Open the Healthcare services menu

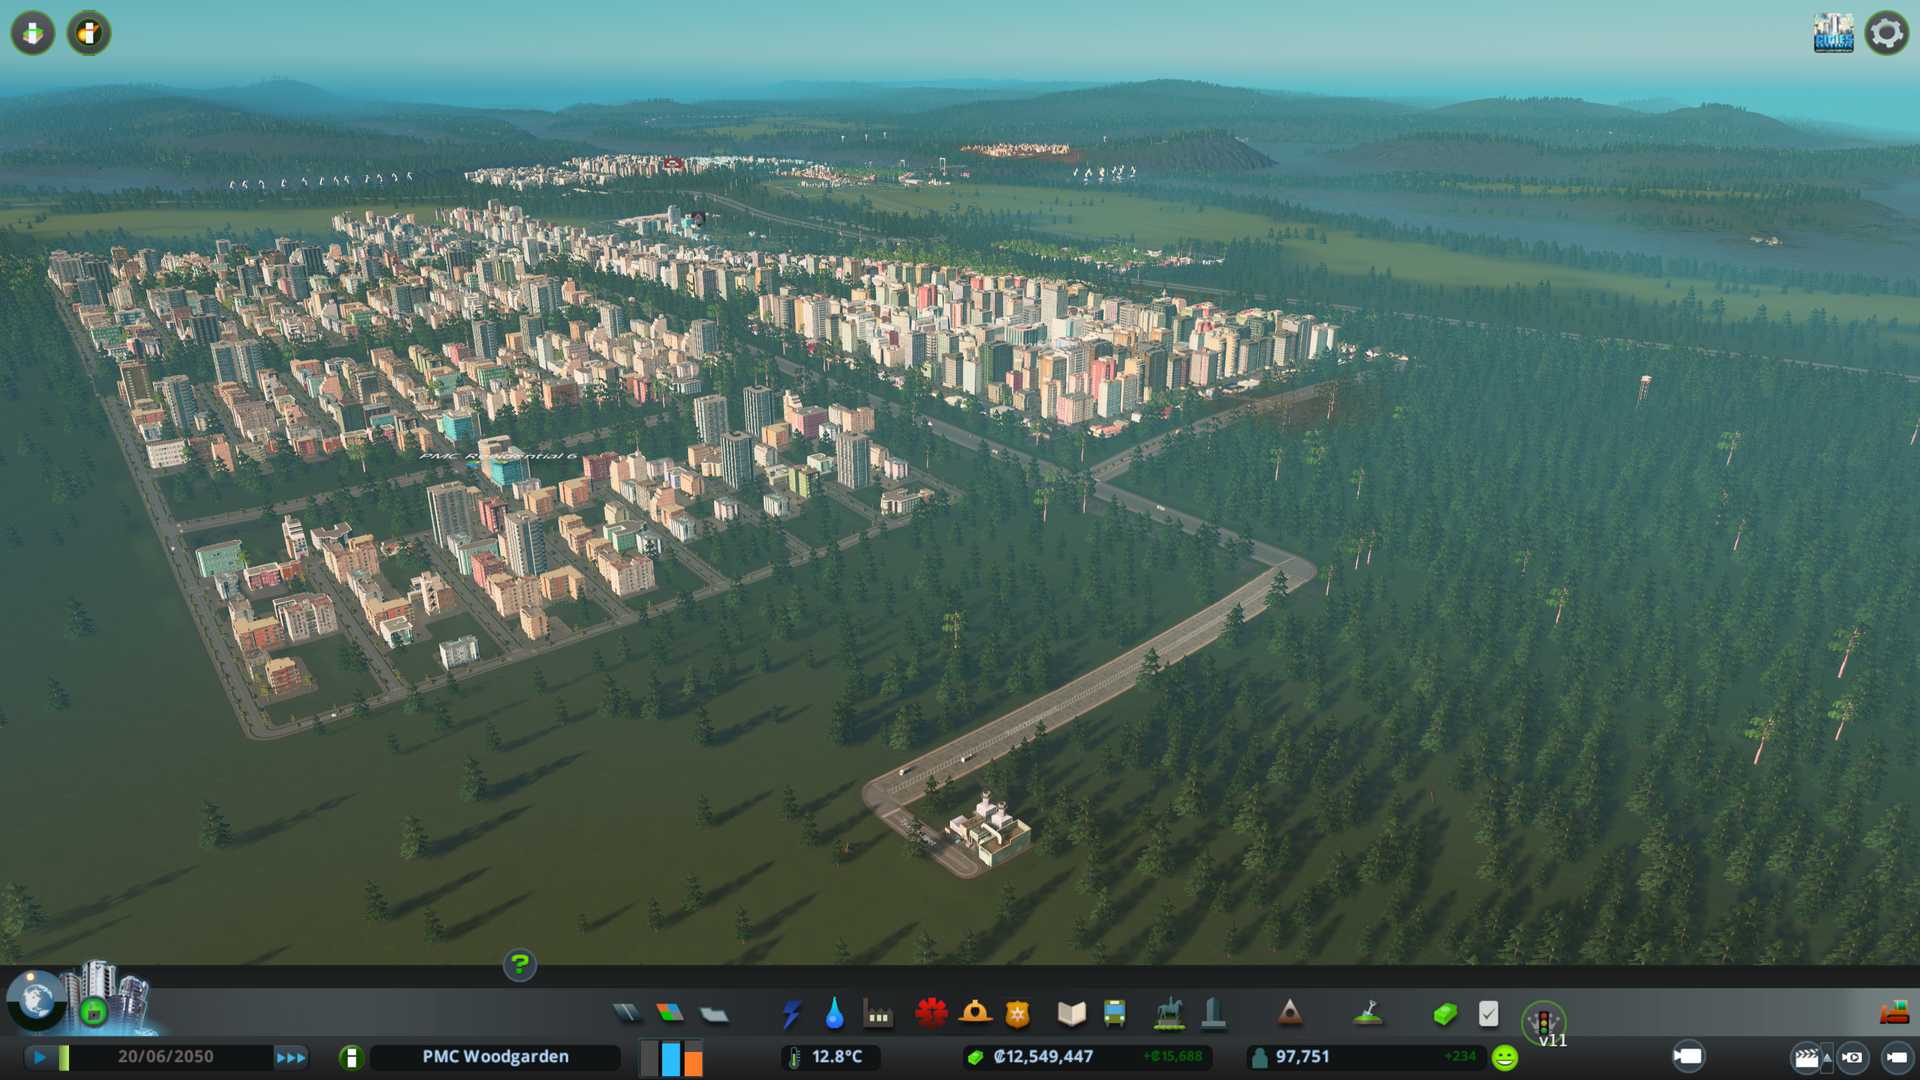[x=931, y=1014]
